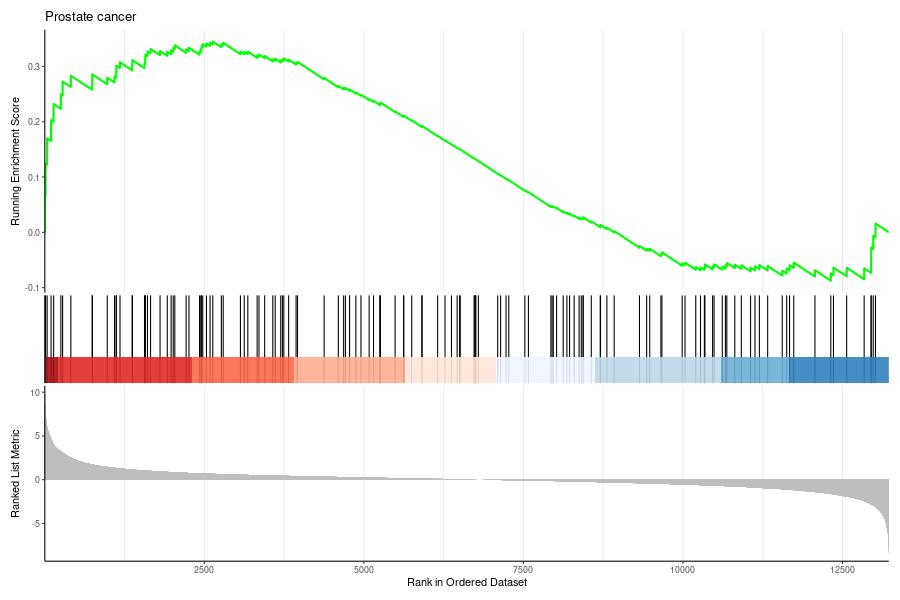Click the 10 tick on ranked metric axis
The width and height of the screenshot is (900, 600).
[x=36, y=393]
